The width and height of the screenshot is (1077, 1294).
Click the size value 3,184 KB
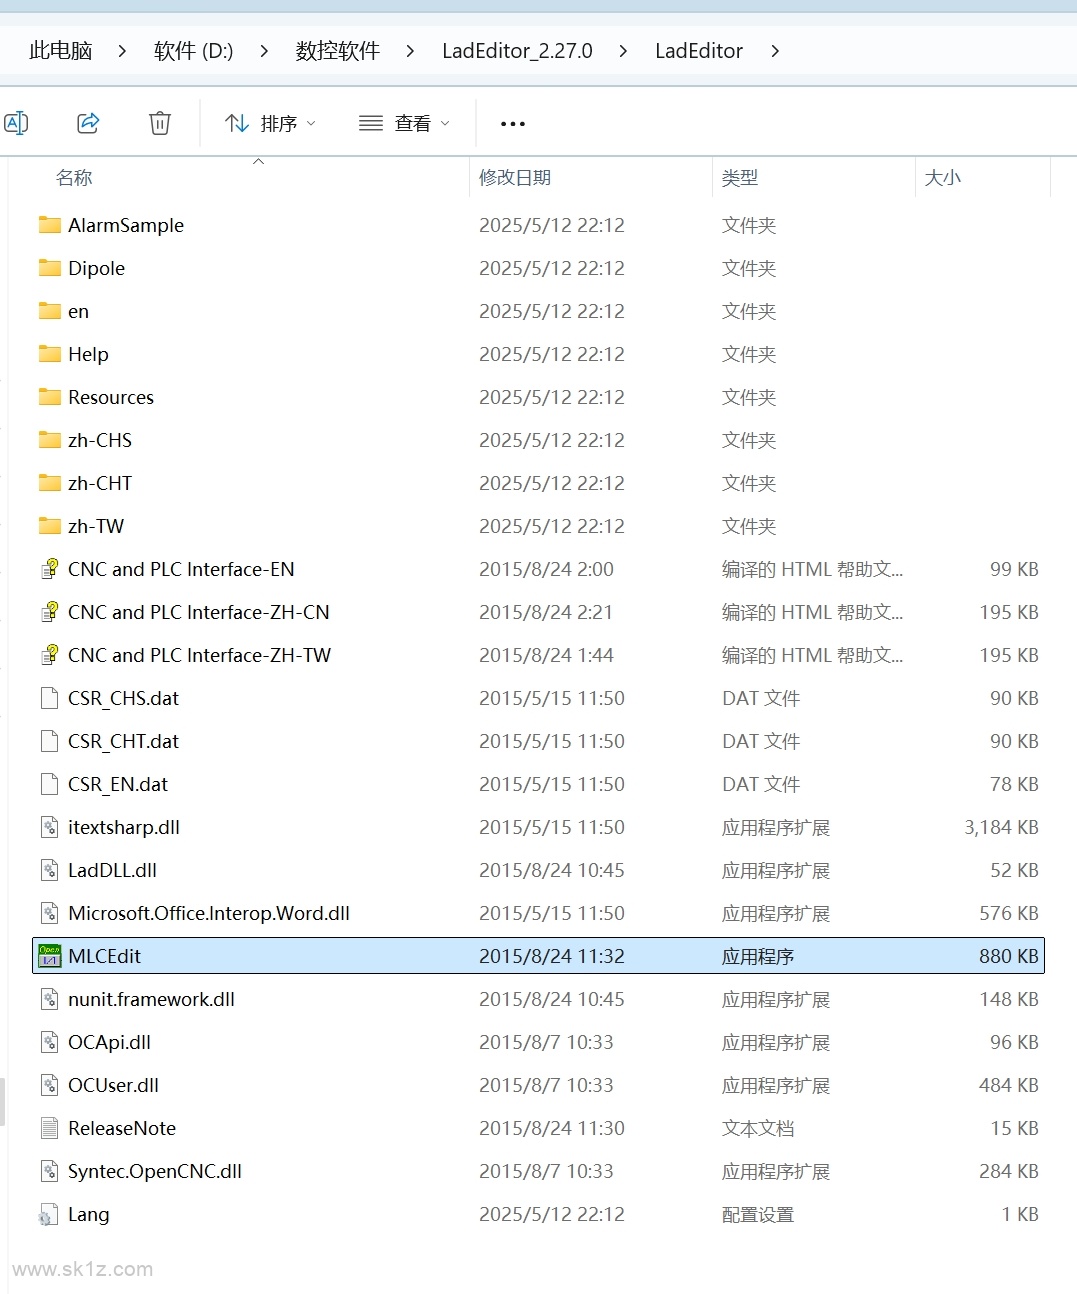(x=1001, y=827)
